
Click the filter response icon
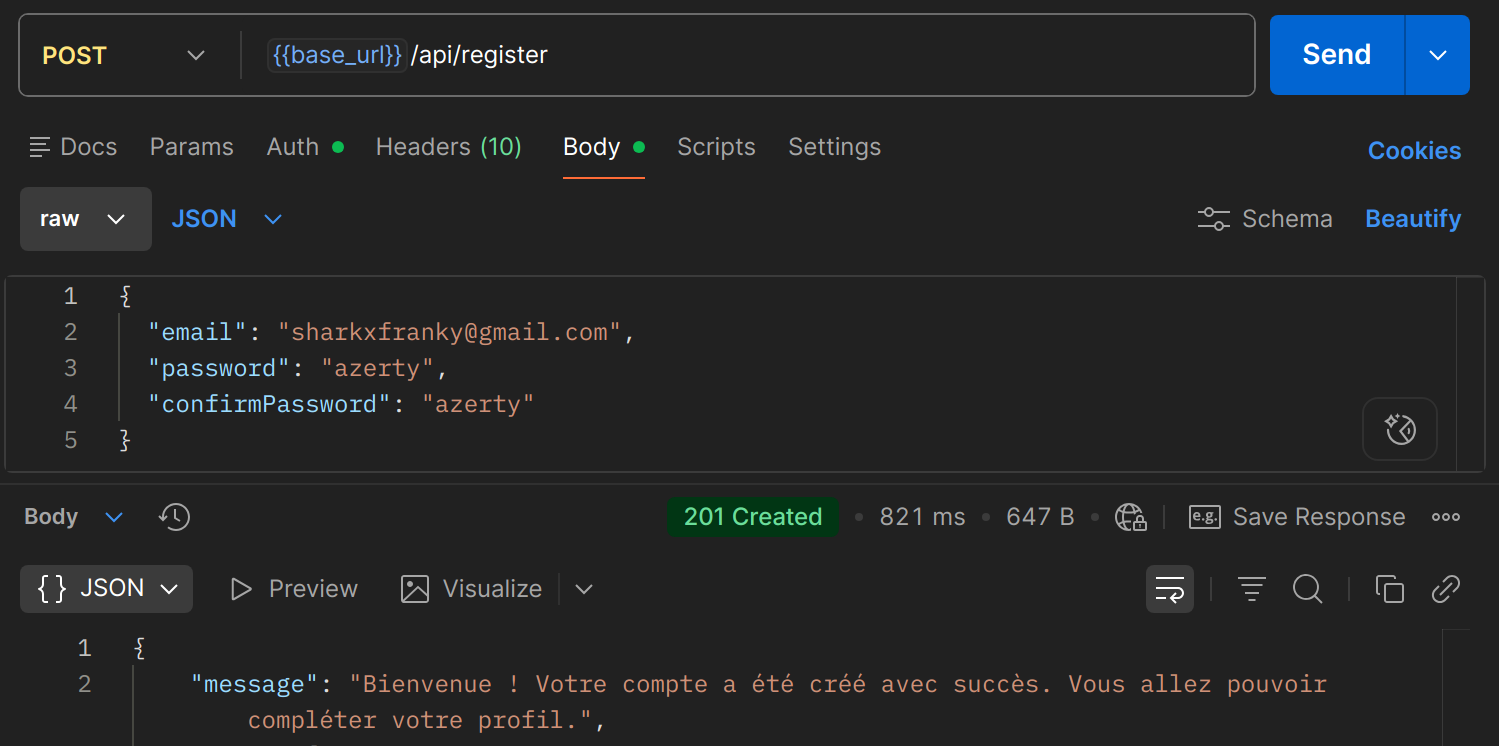1251,589
